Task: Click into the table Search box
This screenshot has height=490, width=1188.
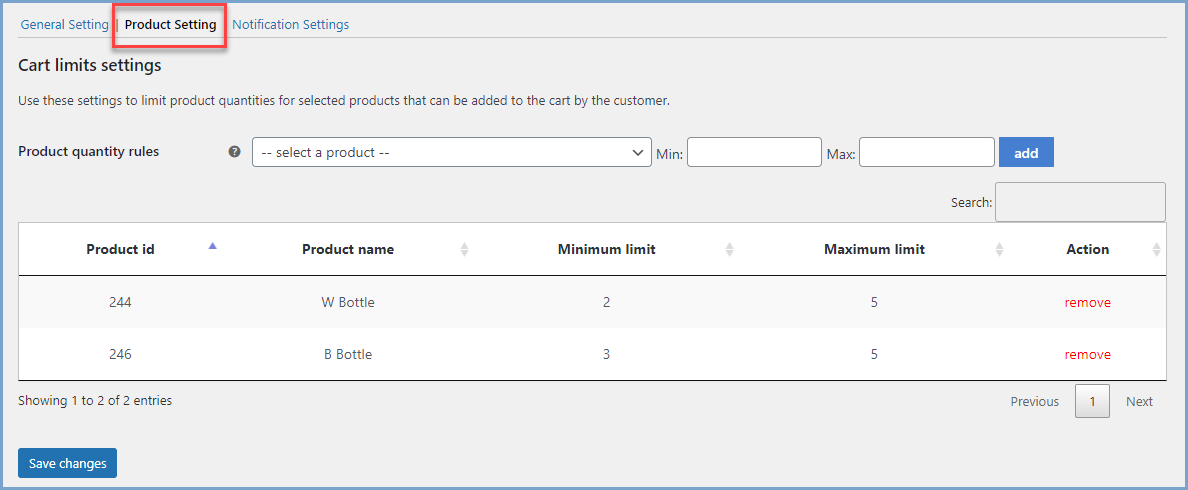Action: pyautogui.click(x=1080, y=202)
